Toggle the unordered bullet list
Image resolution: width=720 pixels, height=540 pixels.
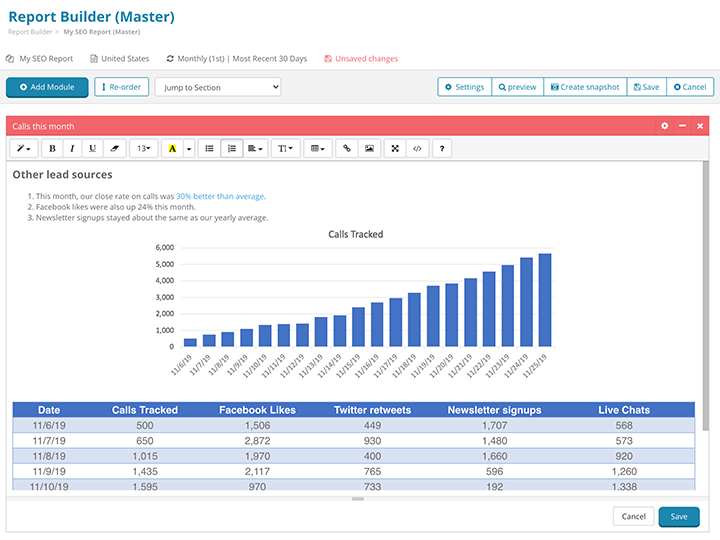pos(209,148)
